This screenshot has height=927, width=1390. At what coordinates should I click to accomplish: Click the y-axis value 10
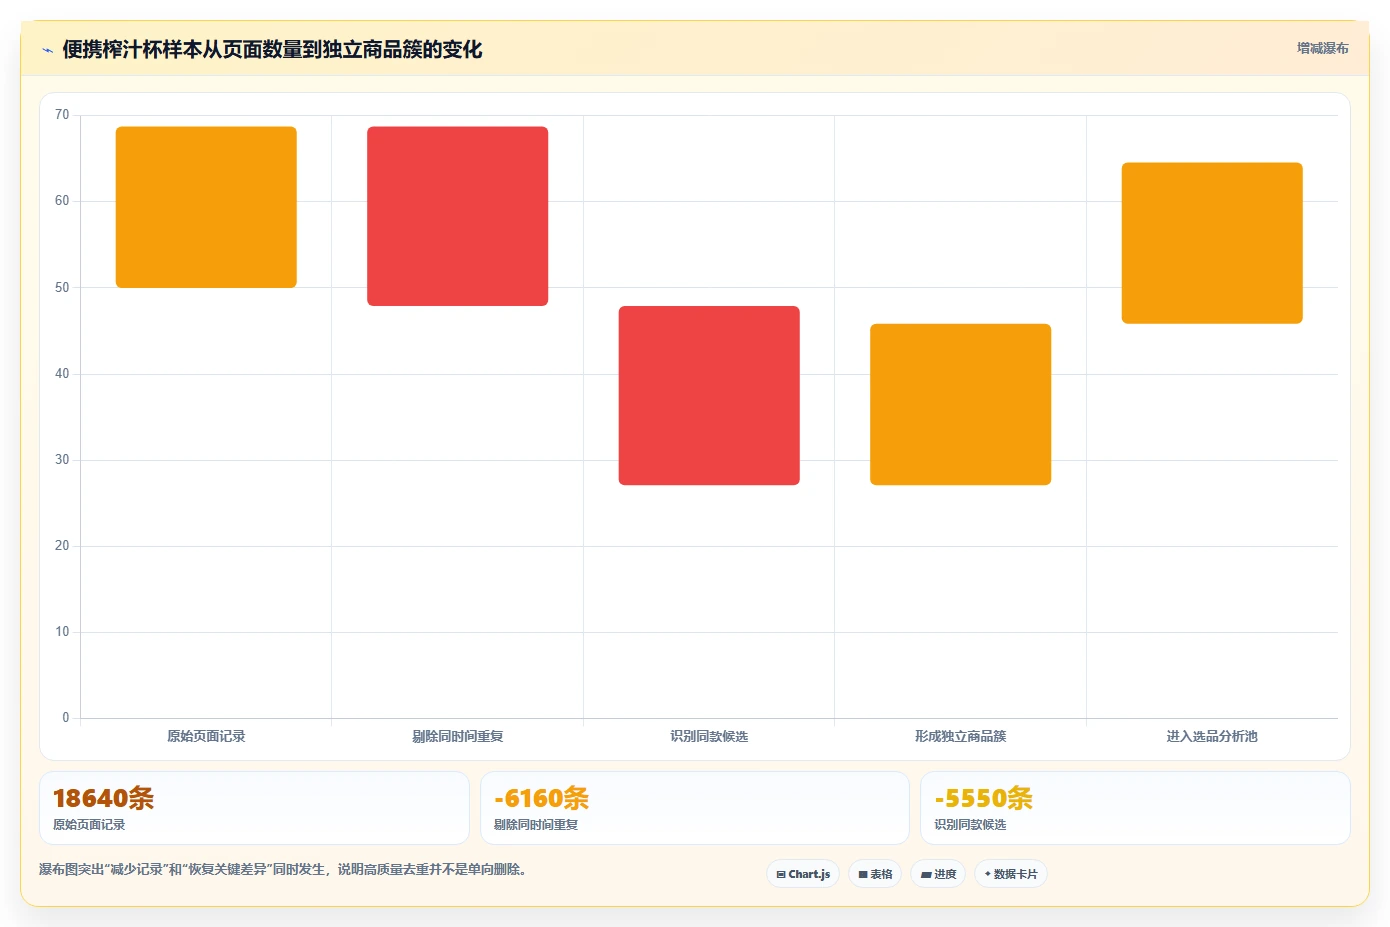62,632
